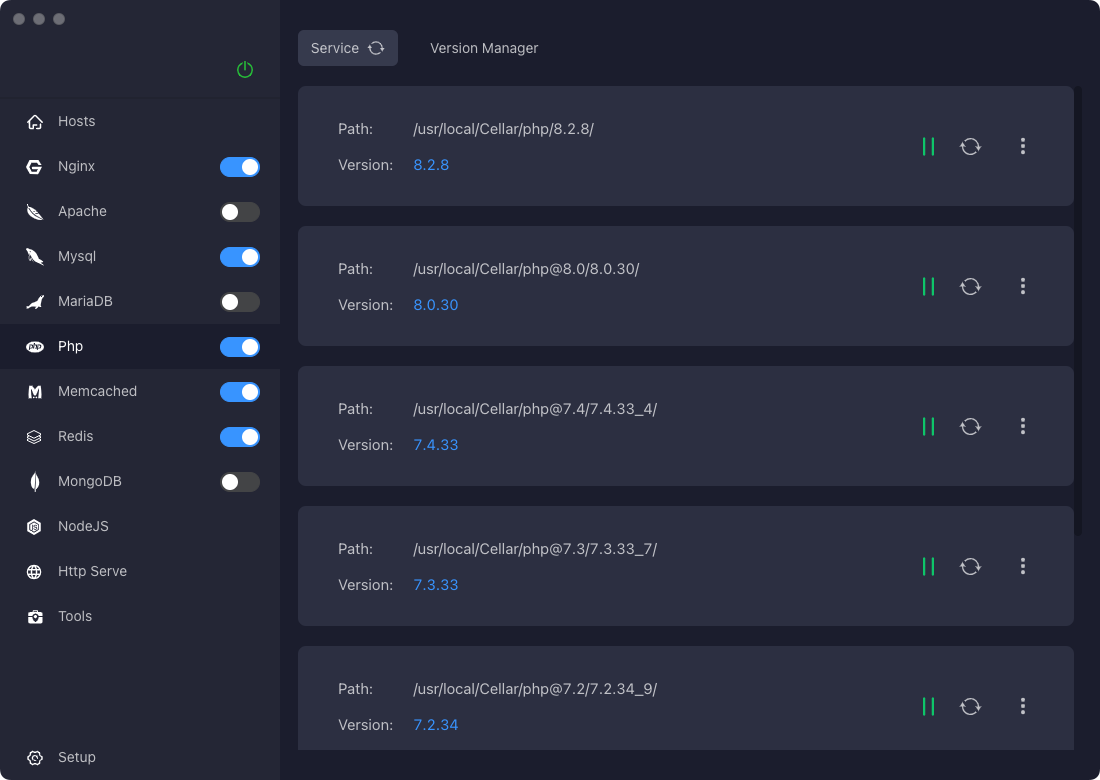Click refresh icon in Service tab
The image size is (1100, 780).
tap(377, 48)
